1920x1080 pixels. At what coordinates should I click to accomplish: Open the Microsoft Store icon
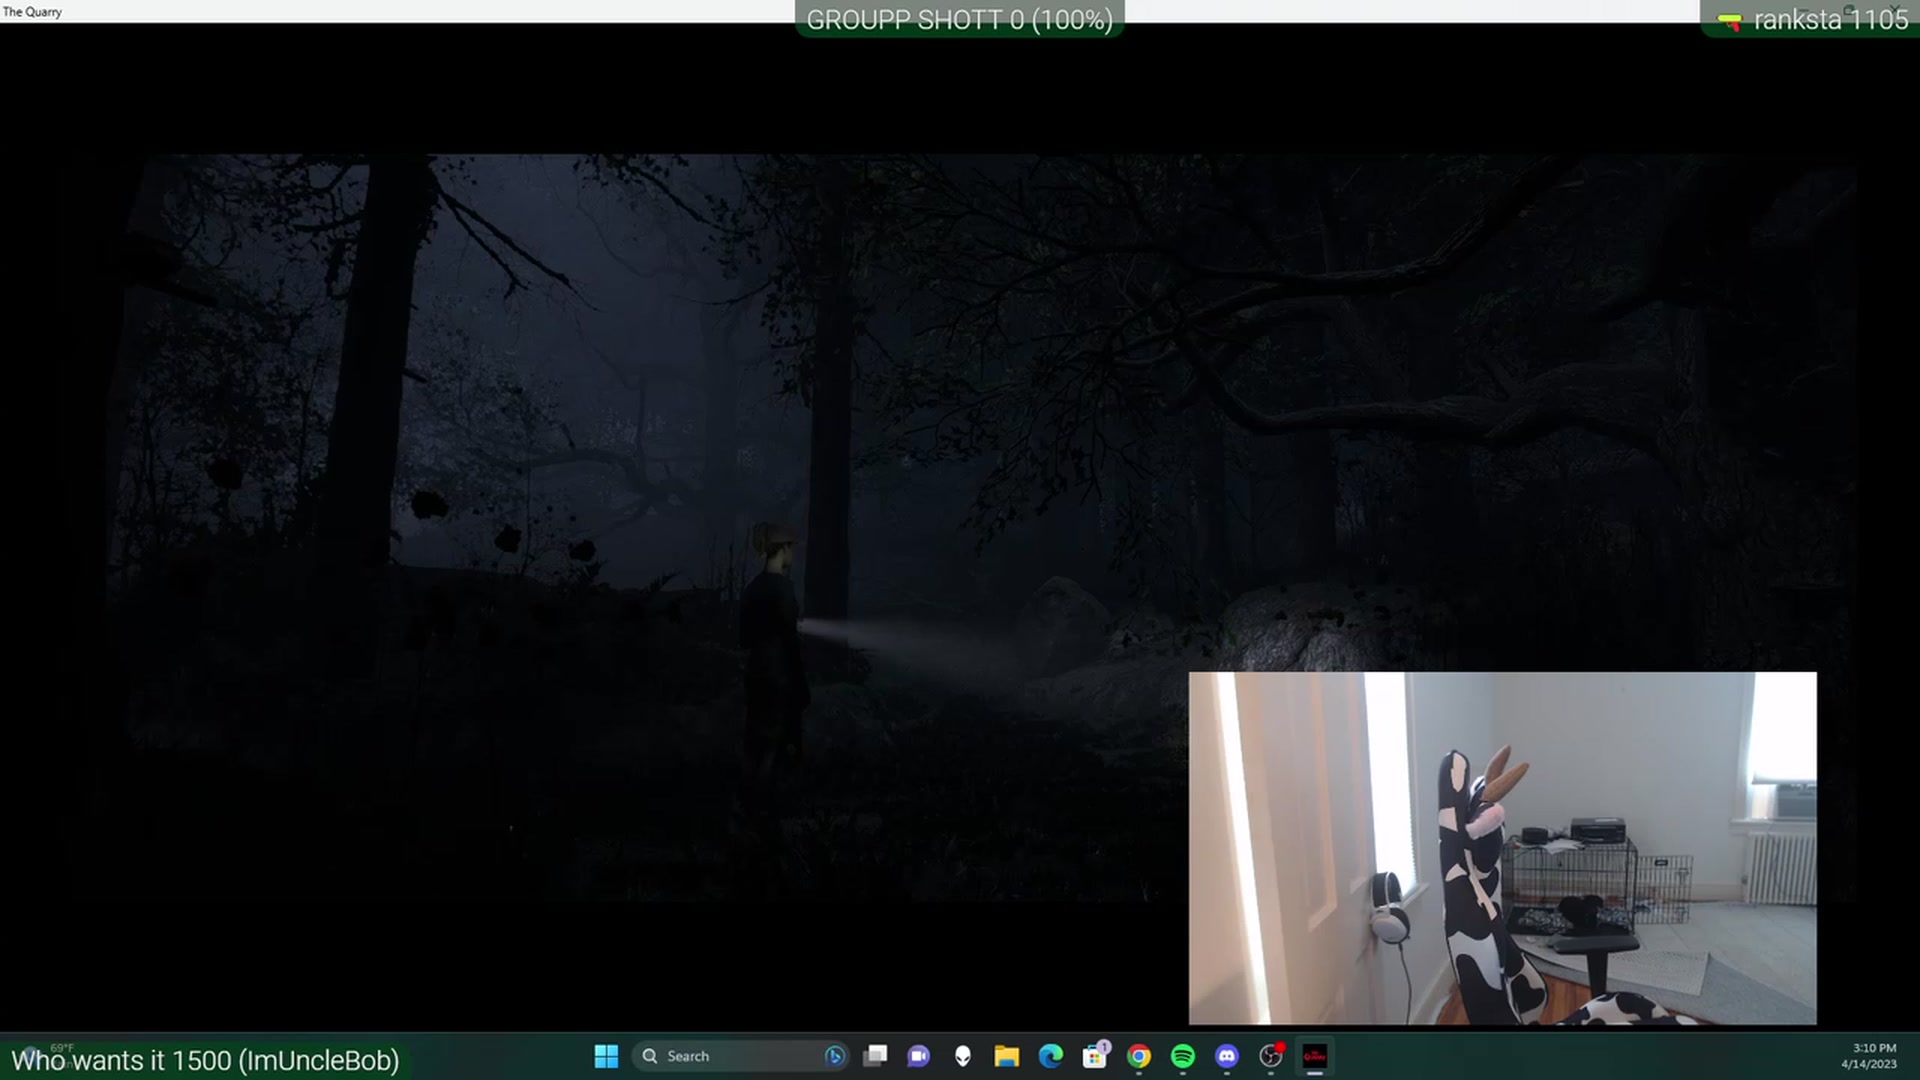tap(1095, 1056)
